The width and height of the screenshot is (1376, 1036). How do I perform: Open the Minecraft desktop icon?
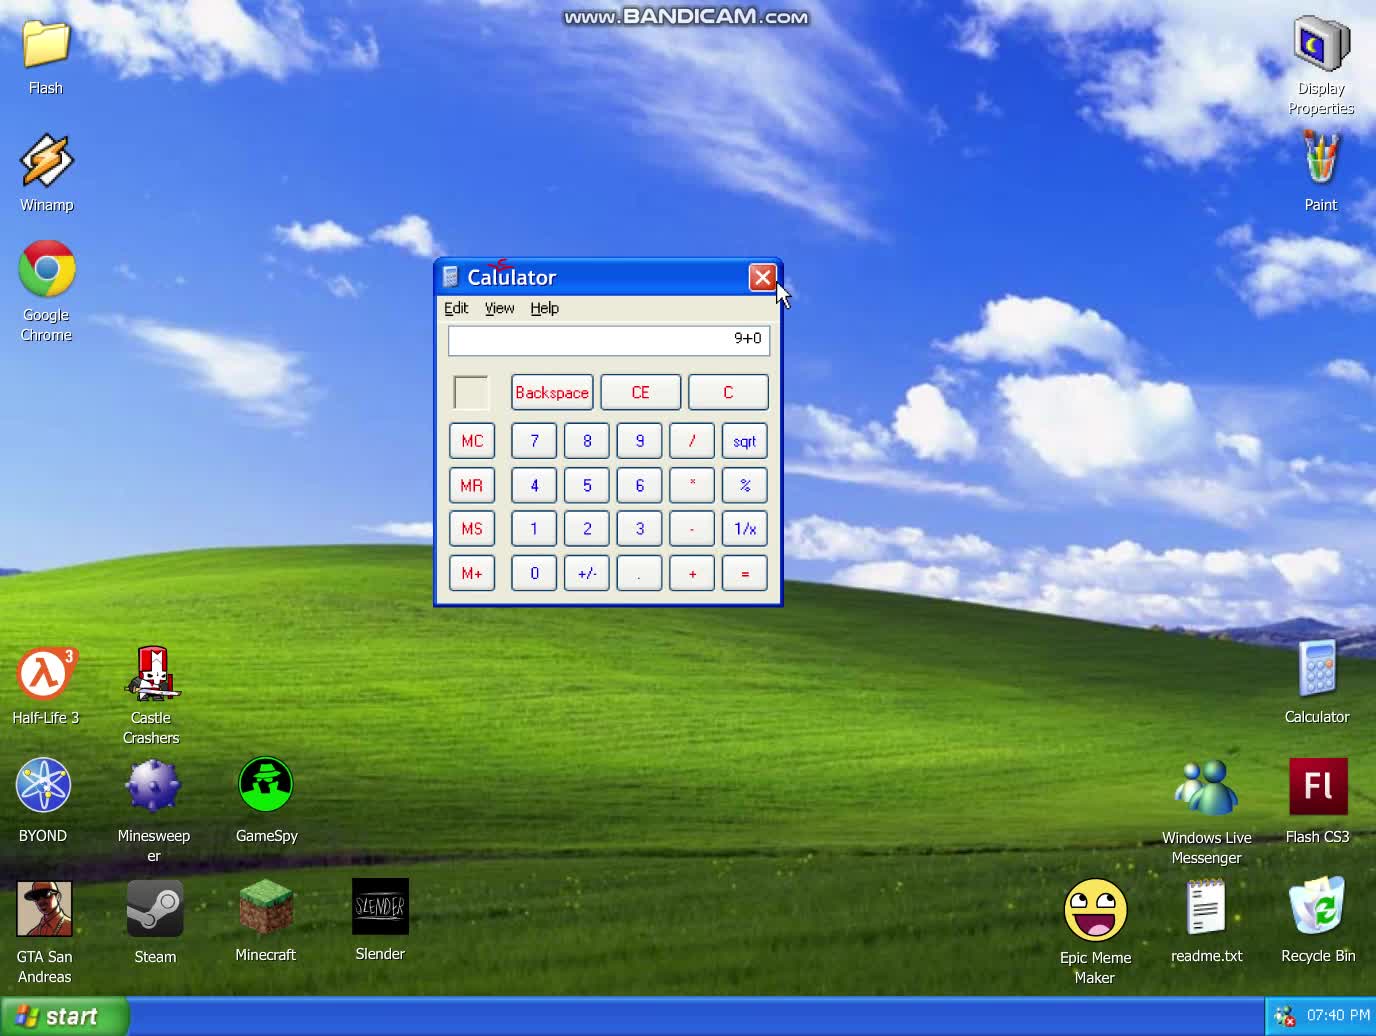click(265, 909)
